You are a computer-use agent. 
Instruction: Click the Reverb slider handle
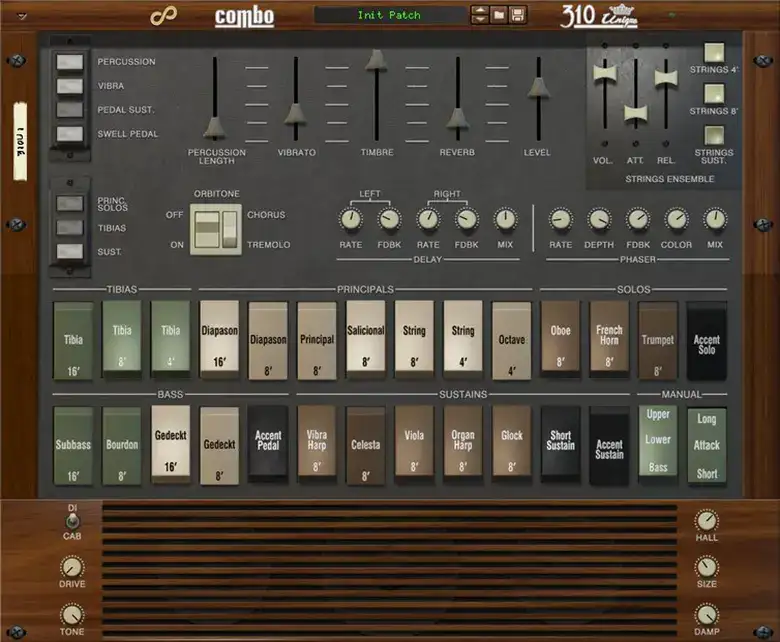coord(457,118)
